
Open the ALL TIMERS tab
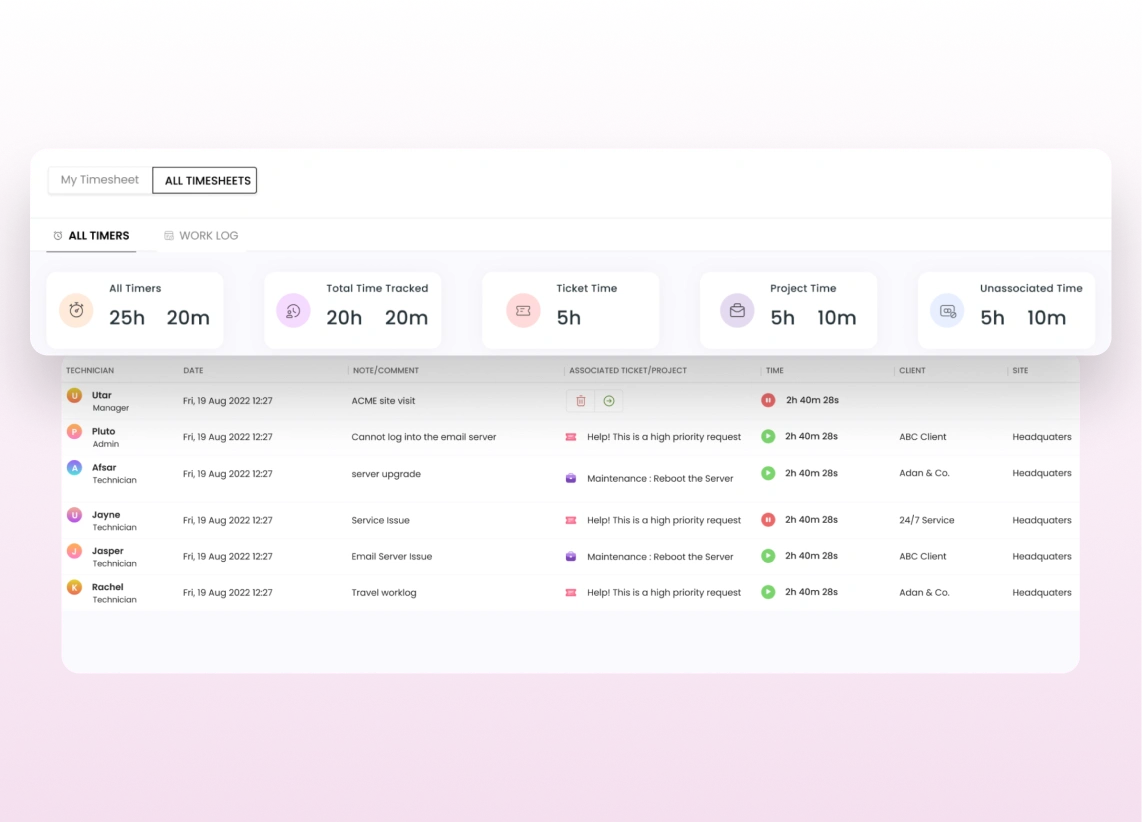coord(91,236)
